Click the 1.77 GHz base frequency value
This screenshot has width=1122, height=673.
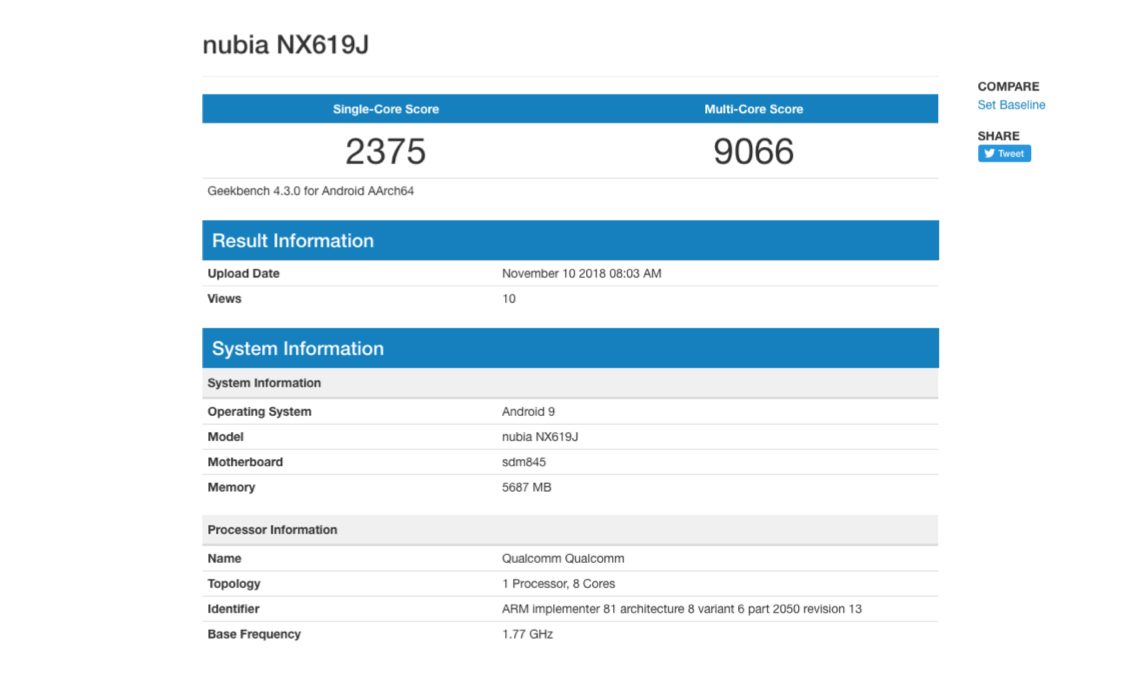pyautogui.click(x=527, y=634)
